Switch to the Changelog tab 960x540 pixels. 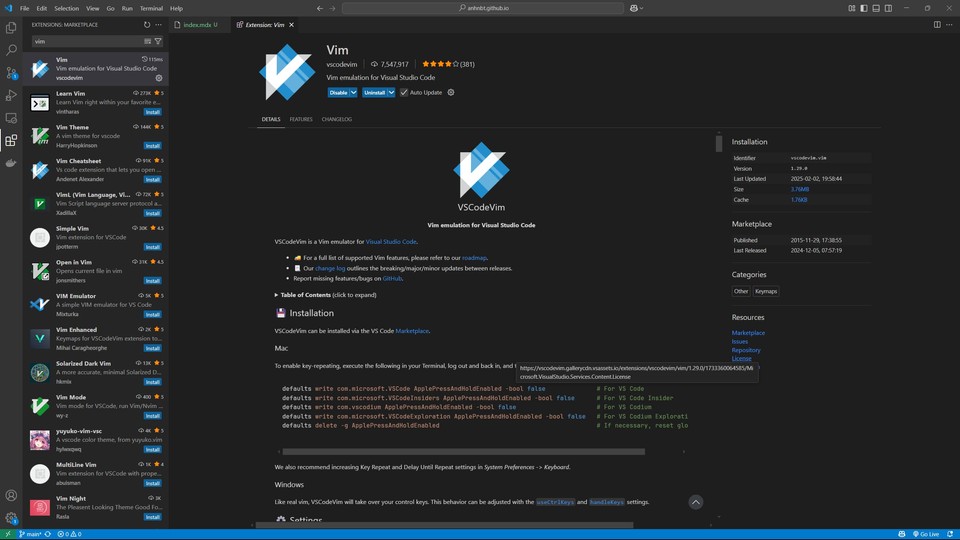(x=337, y=119)
